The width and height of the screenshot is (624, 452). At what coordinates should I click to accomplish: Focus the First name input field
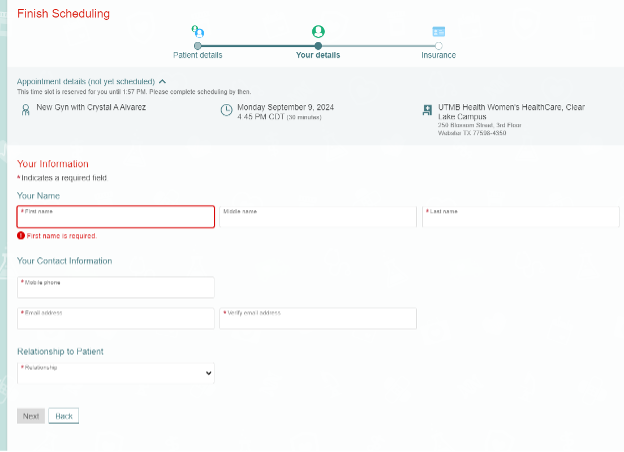(x=116, y=217)
